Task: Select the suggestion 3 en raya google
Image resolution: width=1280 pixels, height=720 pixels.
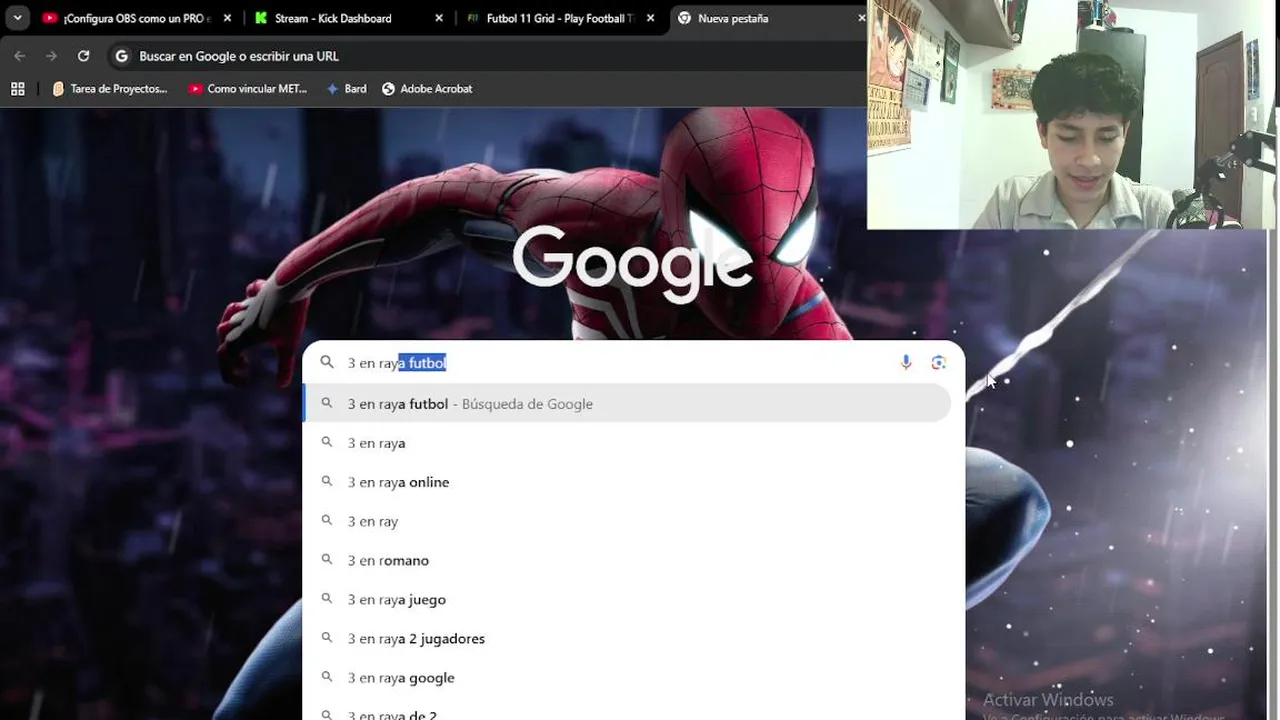Action: [627, 677]
